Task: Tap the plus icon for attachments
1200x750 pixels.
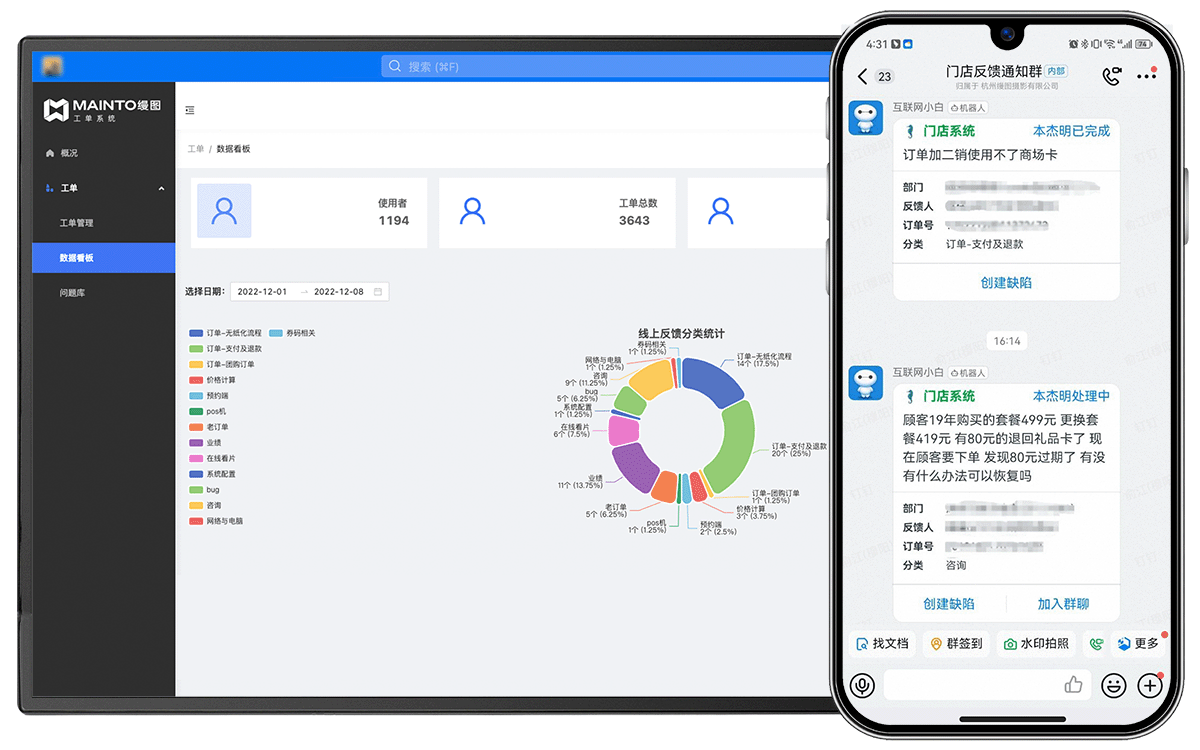Action: tap(1150, 685)
